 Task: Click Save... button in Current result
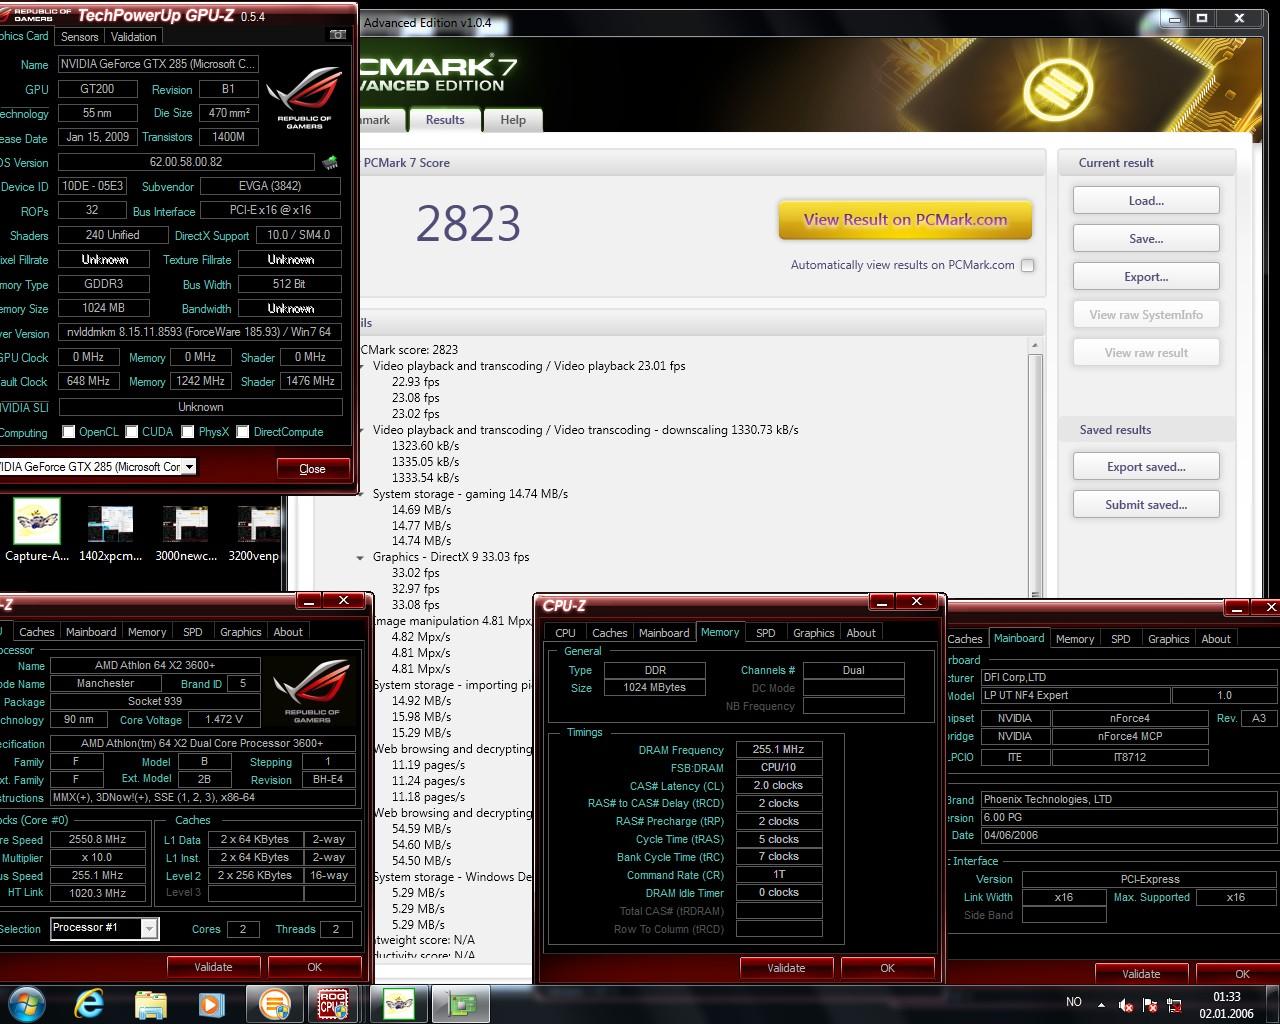tap(1146, 239)
